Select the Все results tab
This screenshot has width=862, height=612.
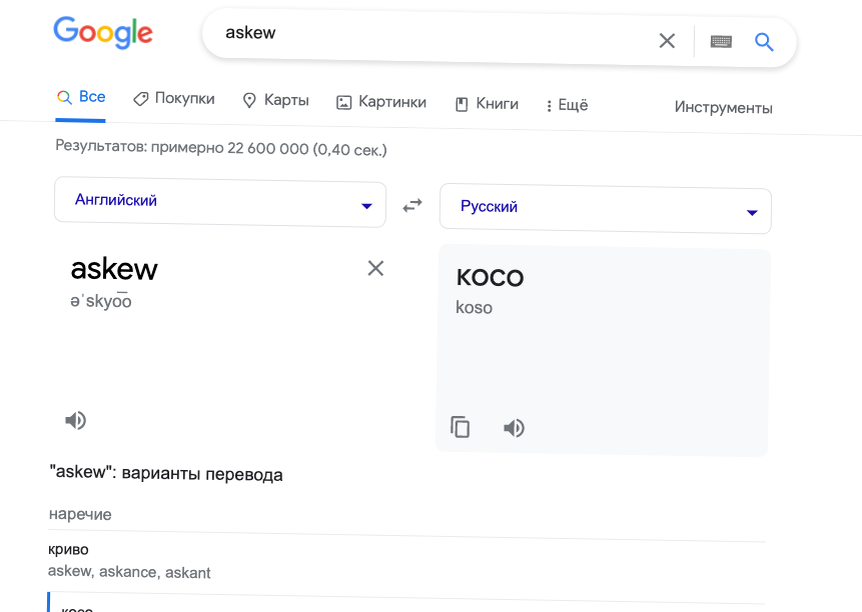pos(81,97)
